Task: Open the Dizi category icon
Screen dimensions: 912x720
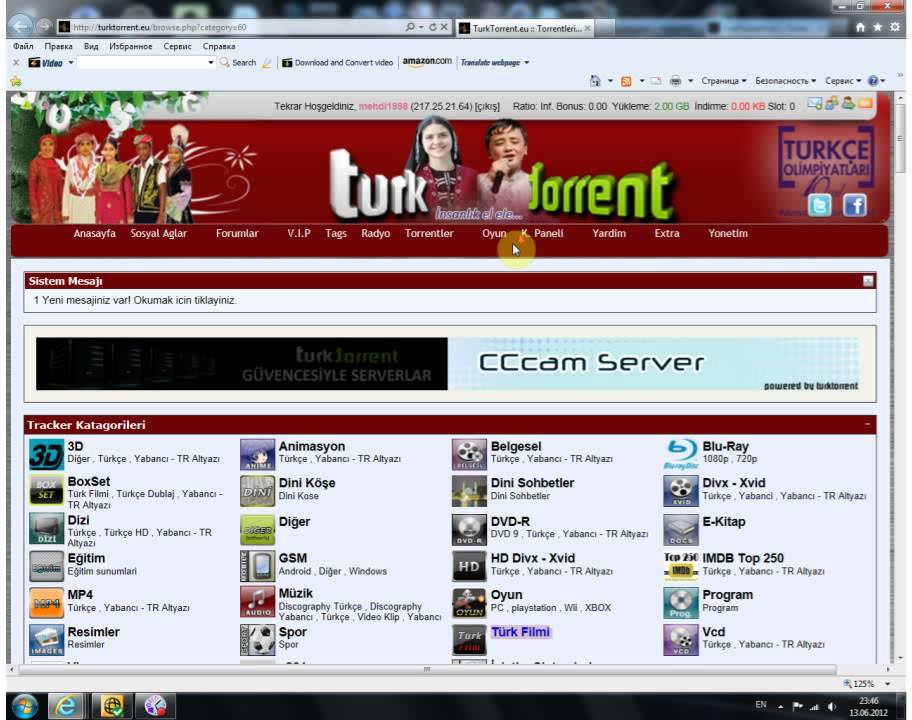Action: pos(47,529)
